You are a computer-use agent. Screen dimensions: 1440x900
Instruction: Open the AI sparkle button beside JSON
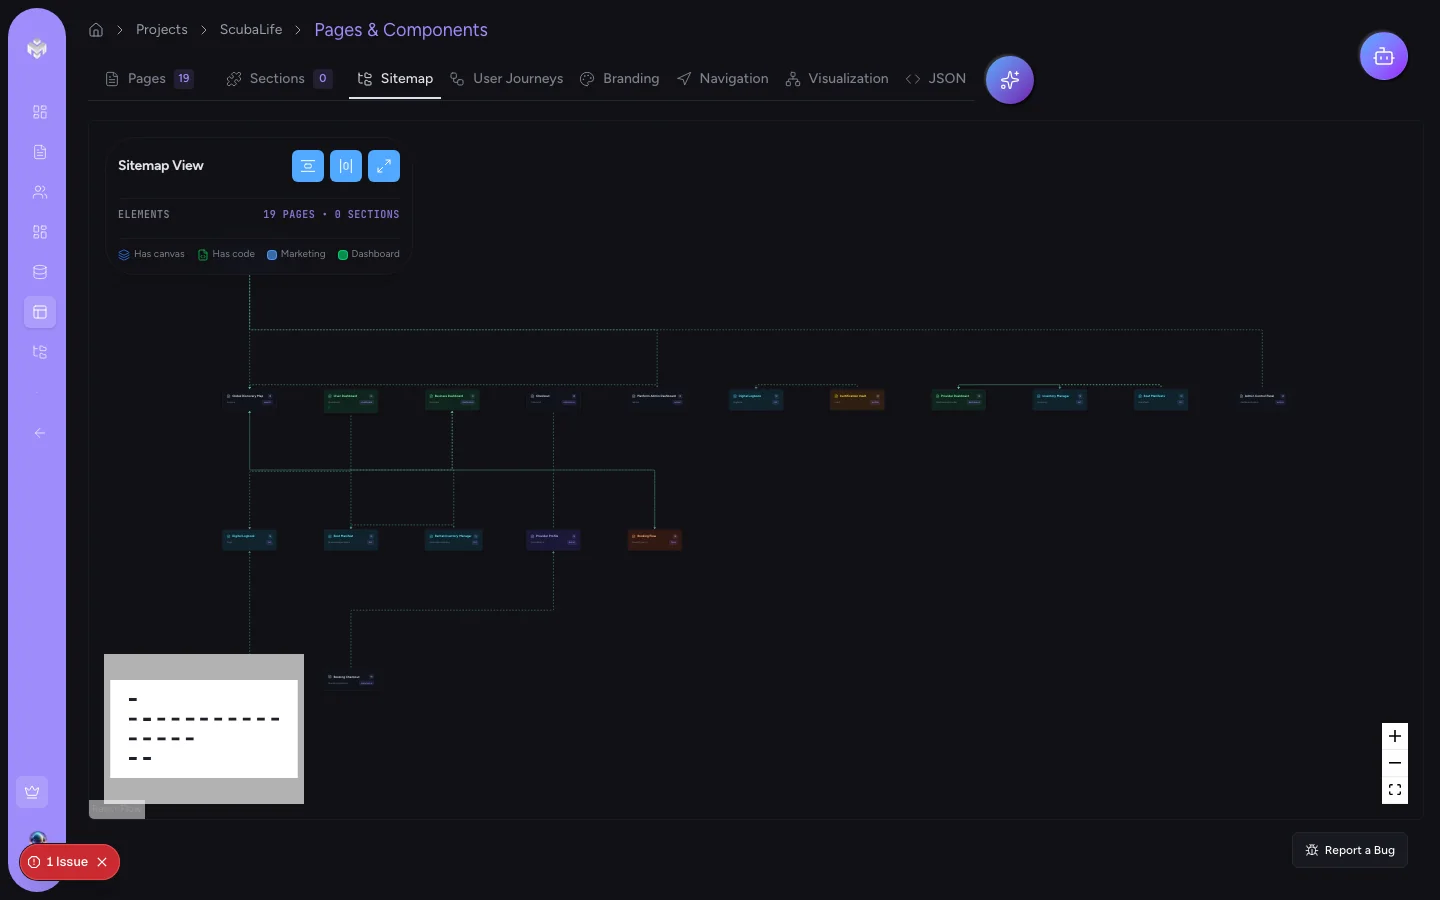(1010, 80)
